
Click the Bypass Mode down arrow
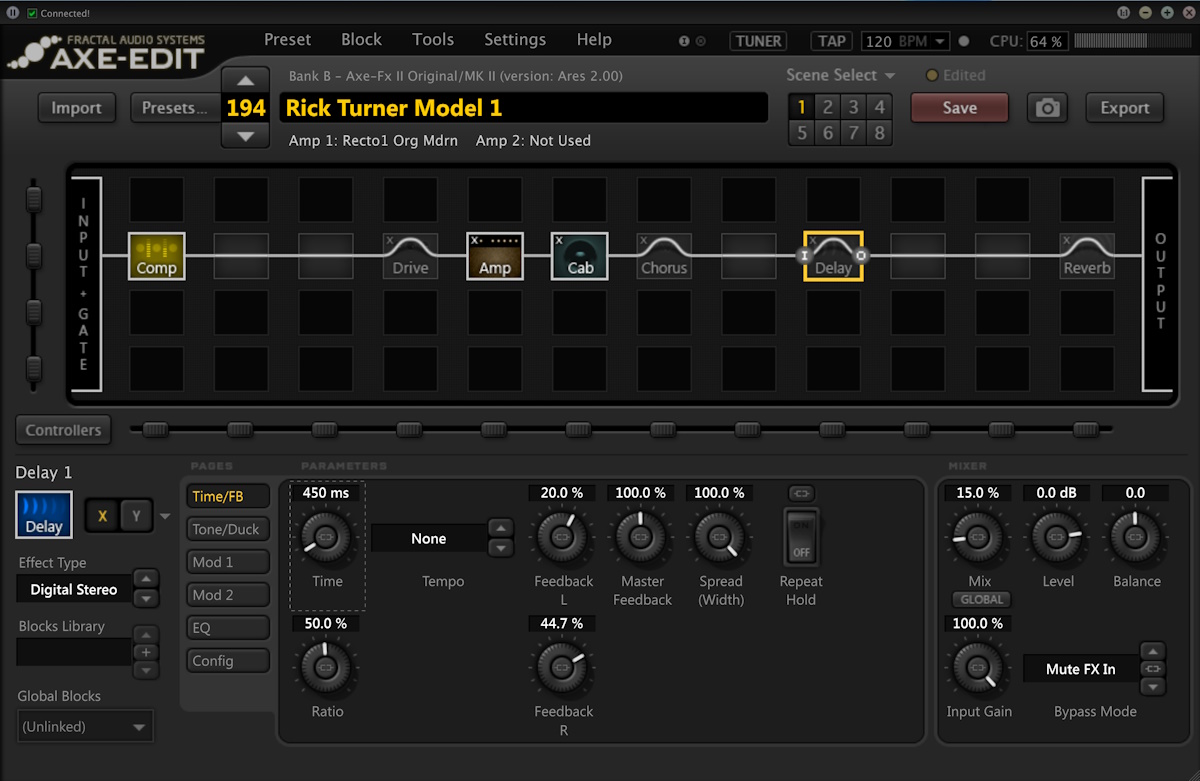coord(1153,687)
